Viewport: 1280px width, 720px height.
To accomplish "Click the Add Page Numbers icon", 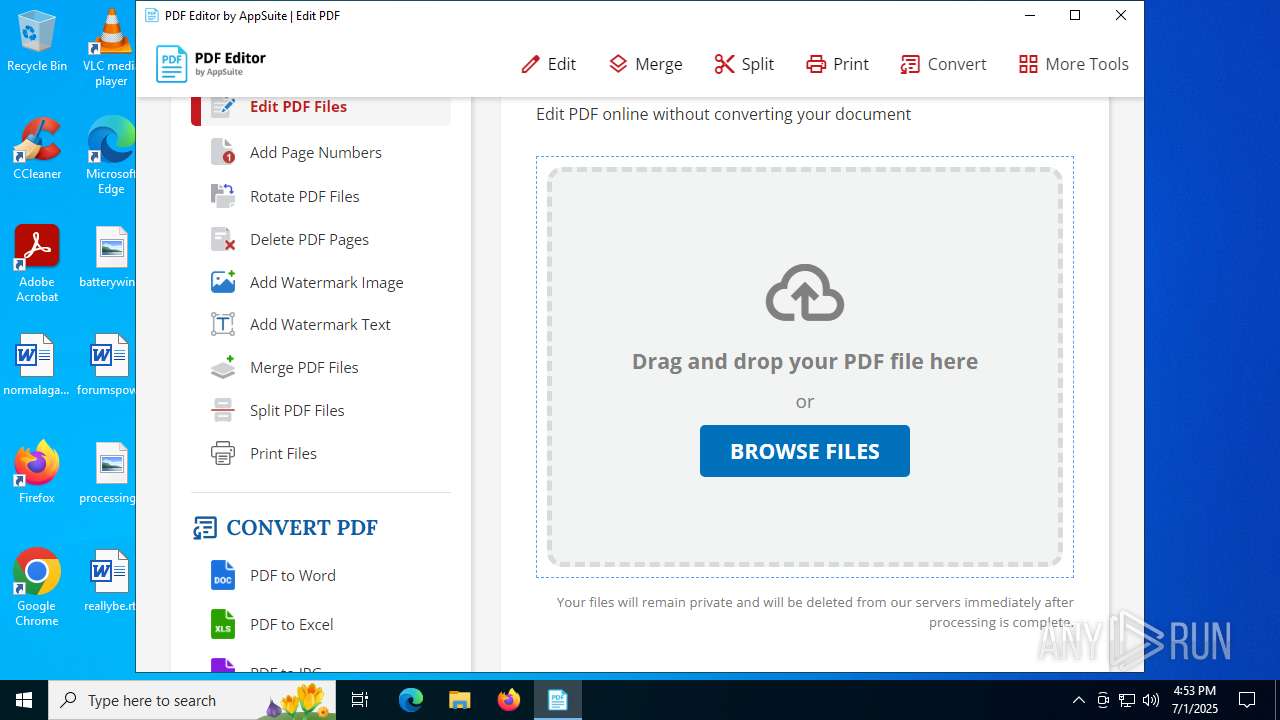I will tap(223, 152).
